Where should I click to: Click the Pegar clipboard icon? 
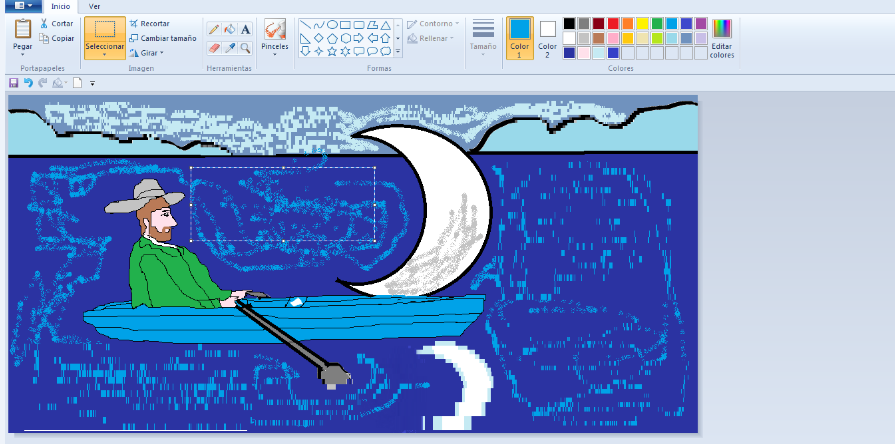(23, 29)
